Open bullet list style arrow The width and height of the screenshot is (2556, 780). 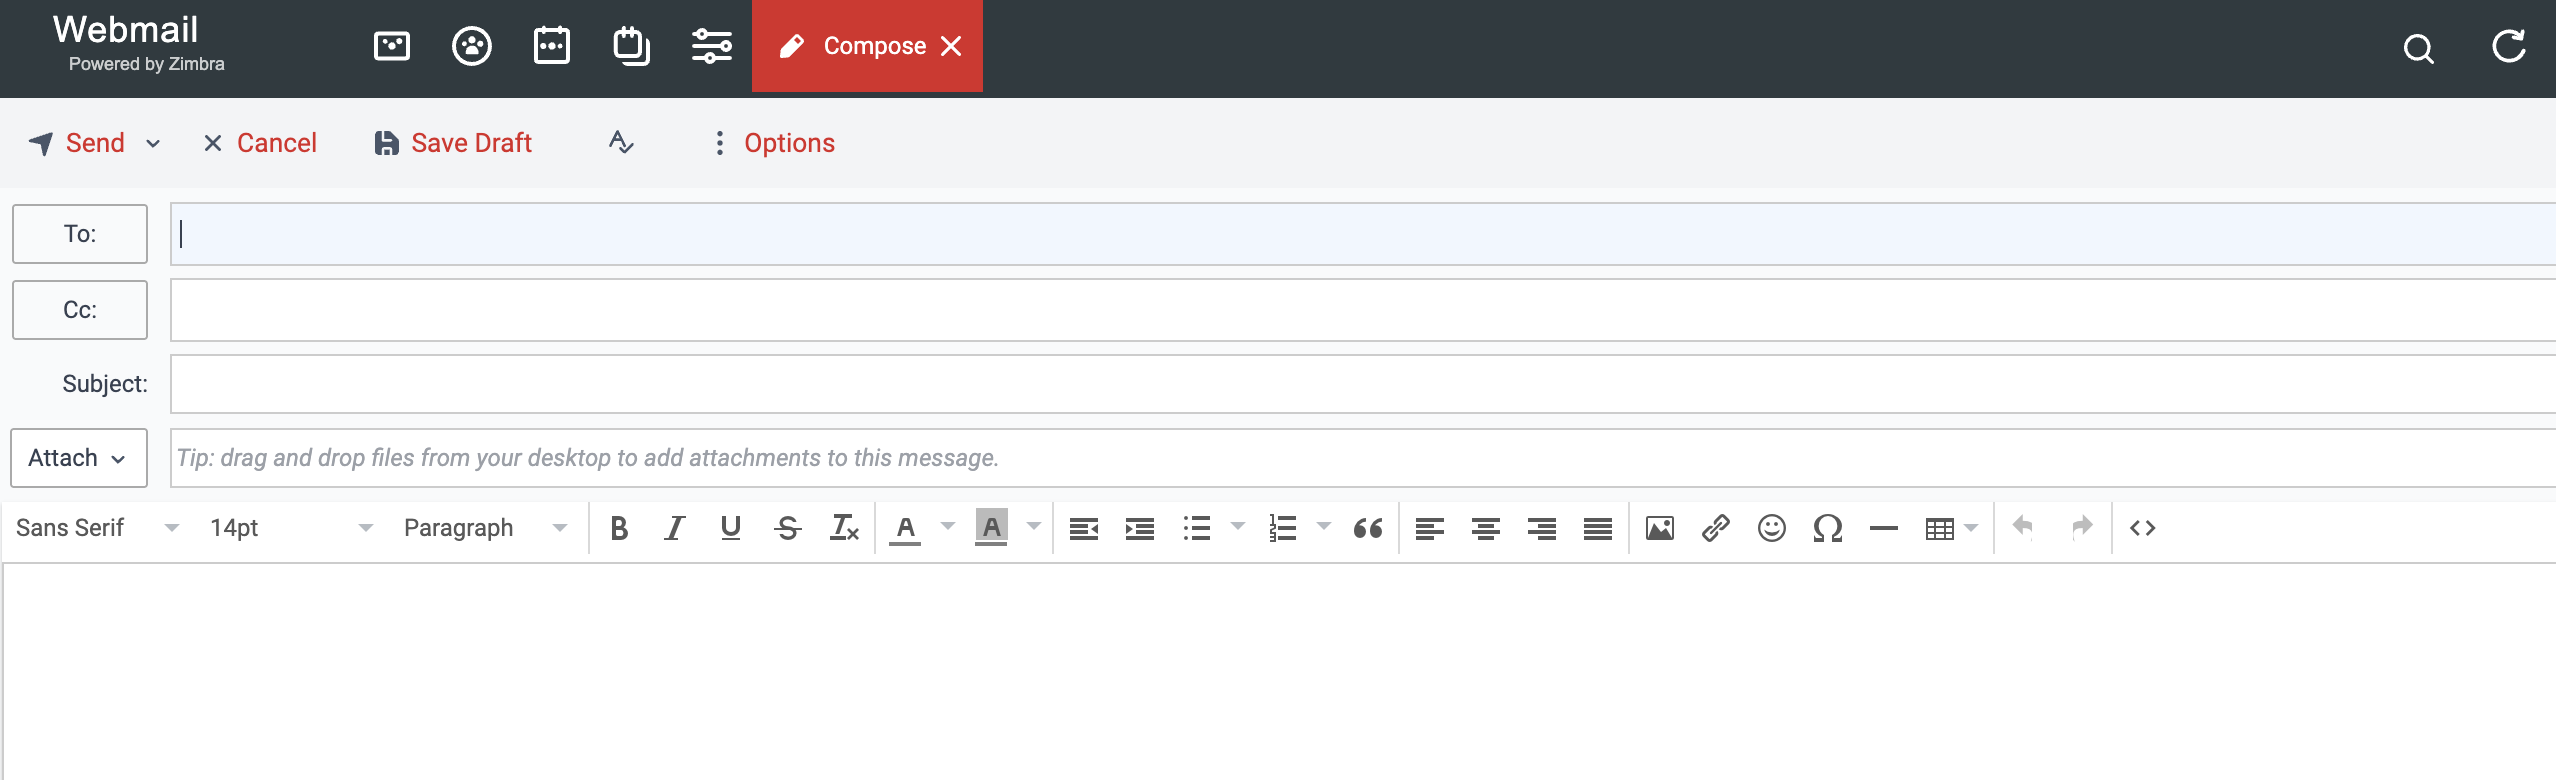[1238, 526]
